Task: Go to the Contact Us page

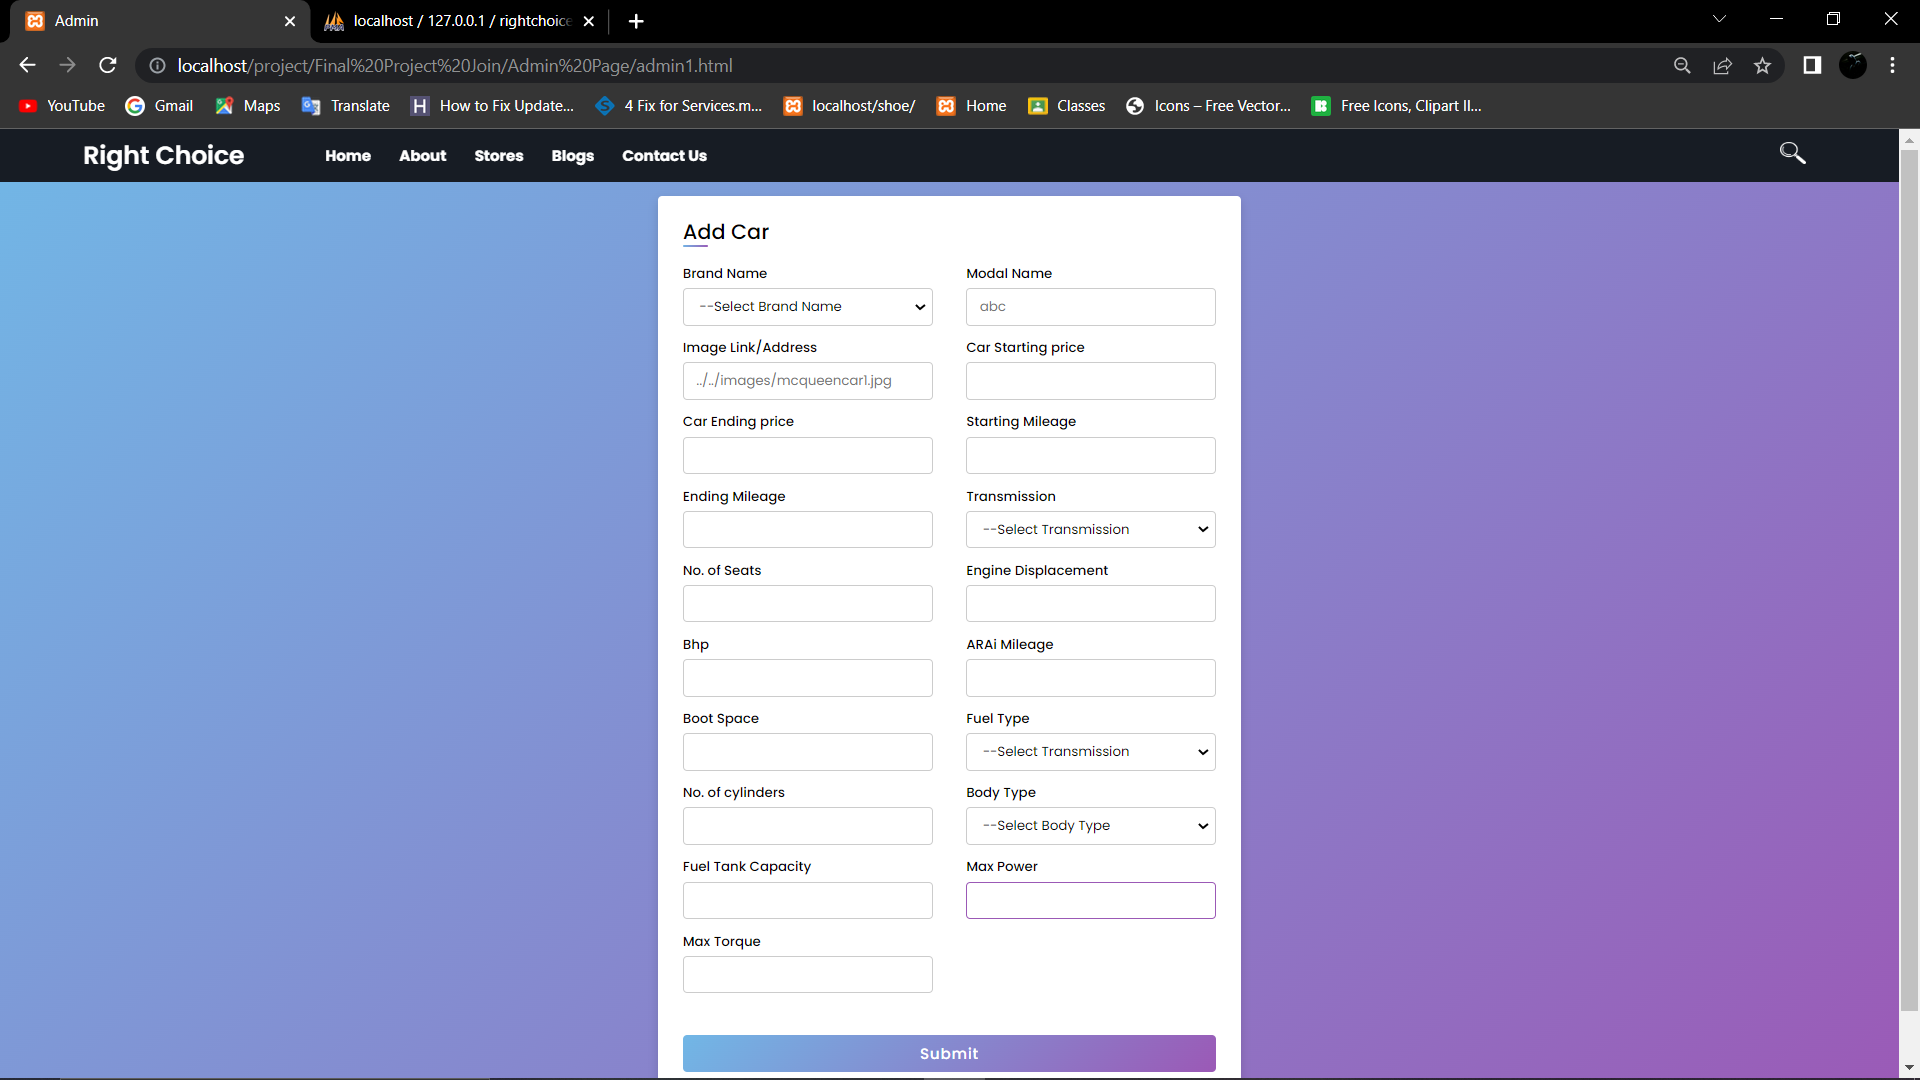Action: coord(664,156)
